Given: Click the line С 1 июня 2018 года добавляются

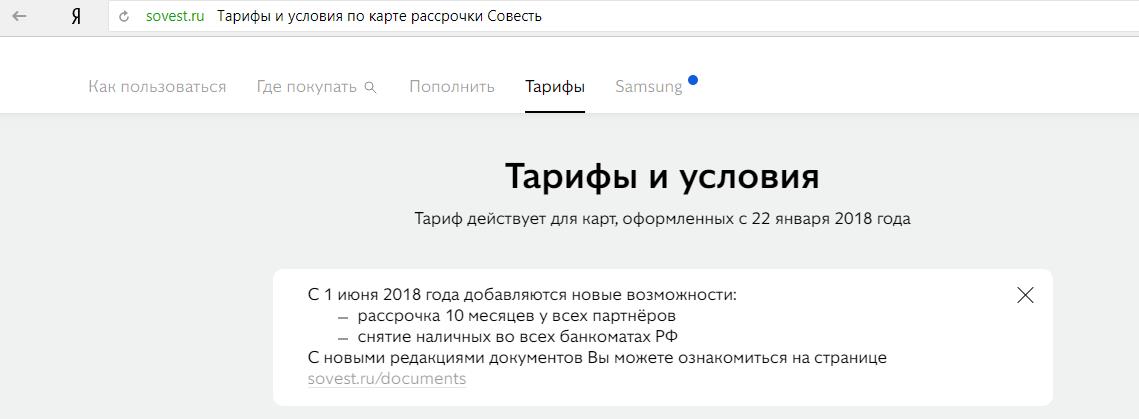Looking at the screenshot, I should [522, 296].
